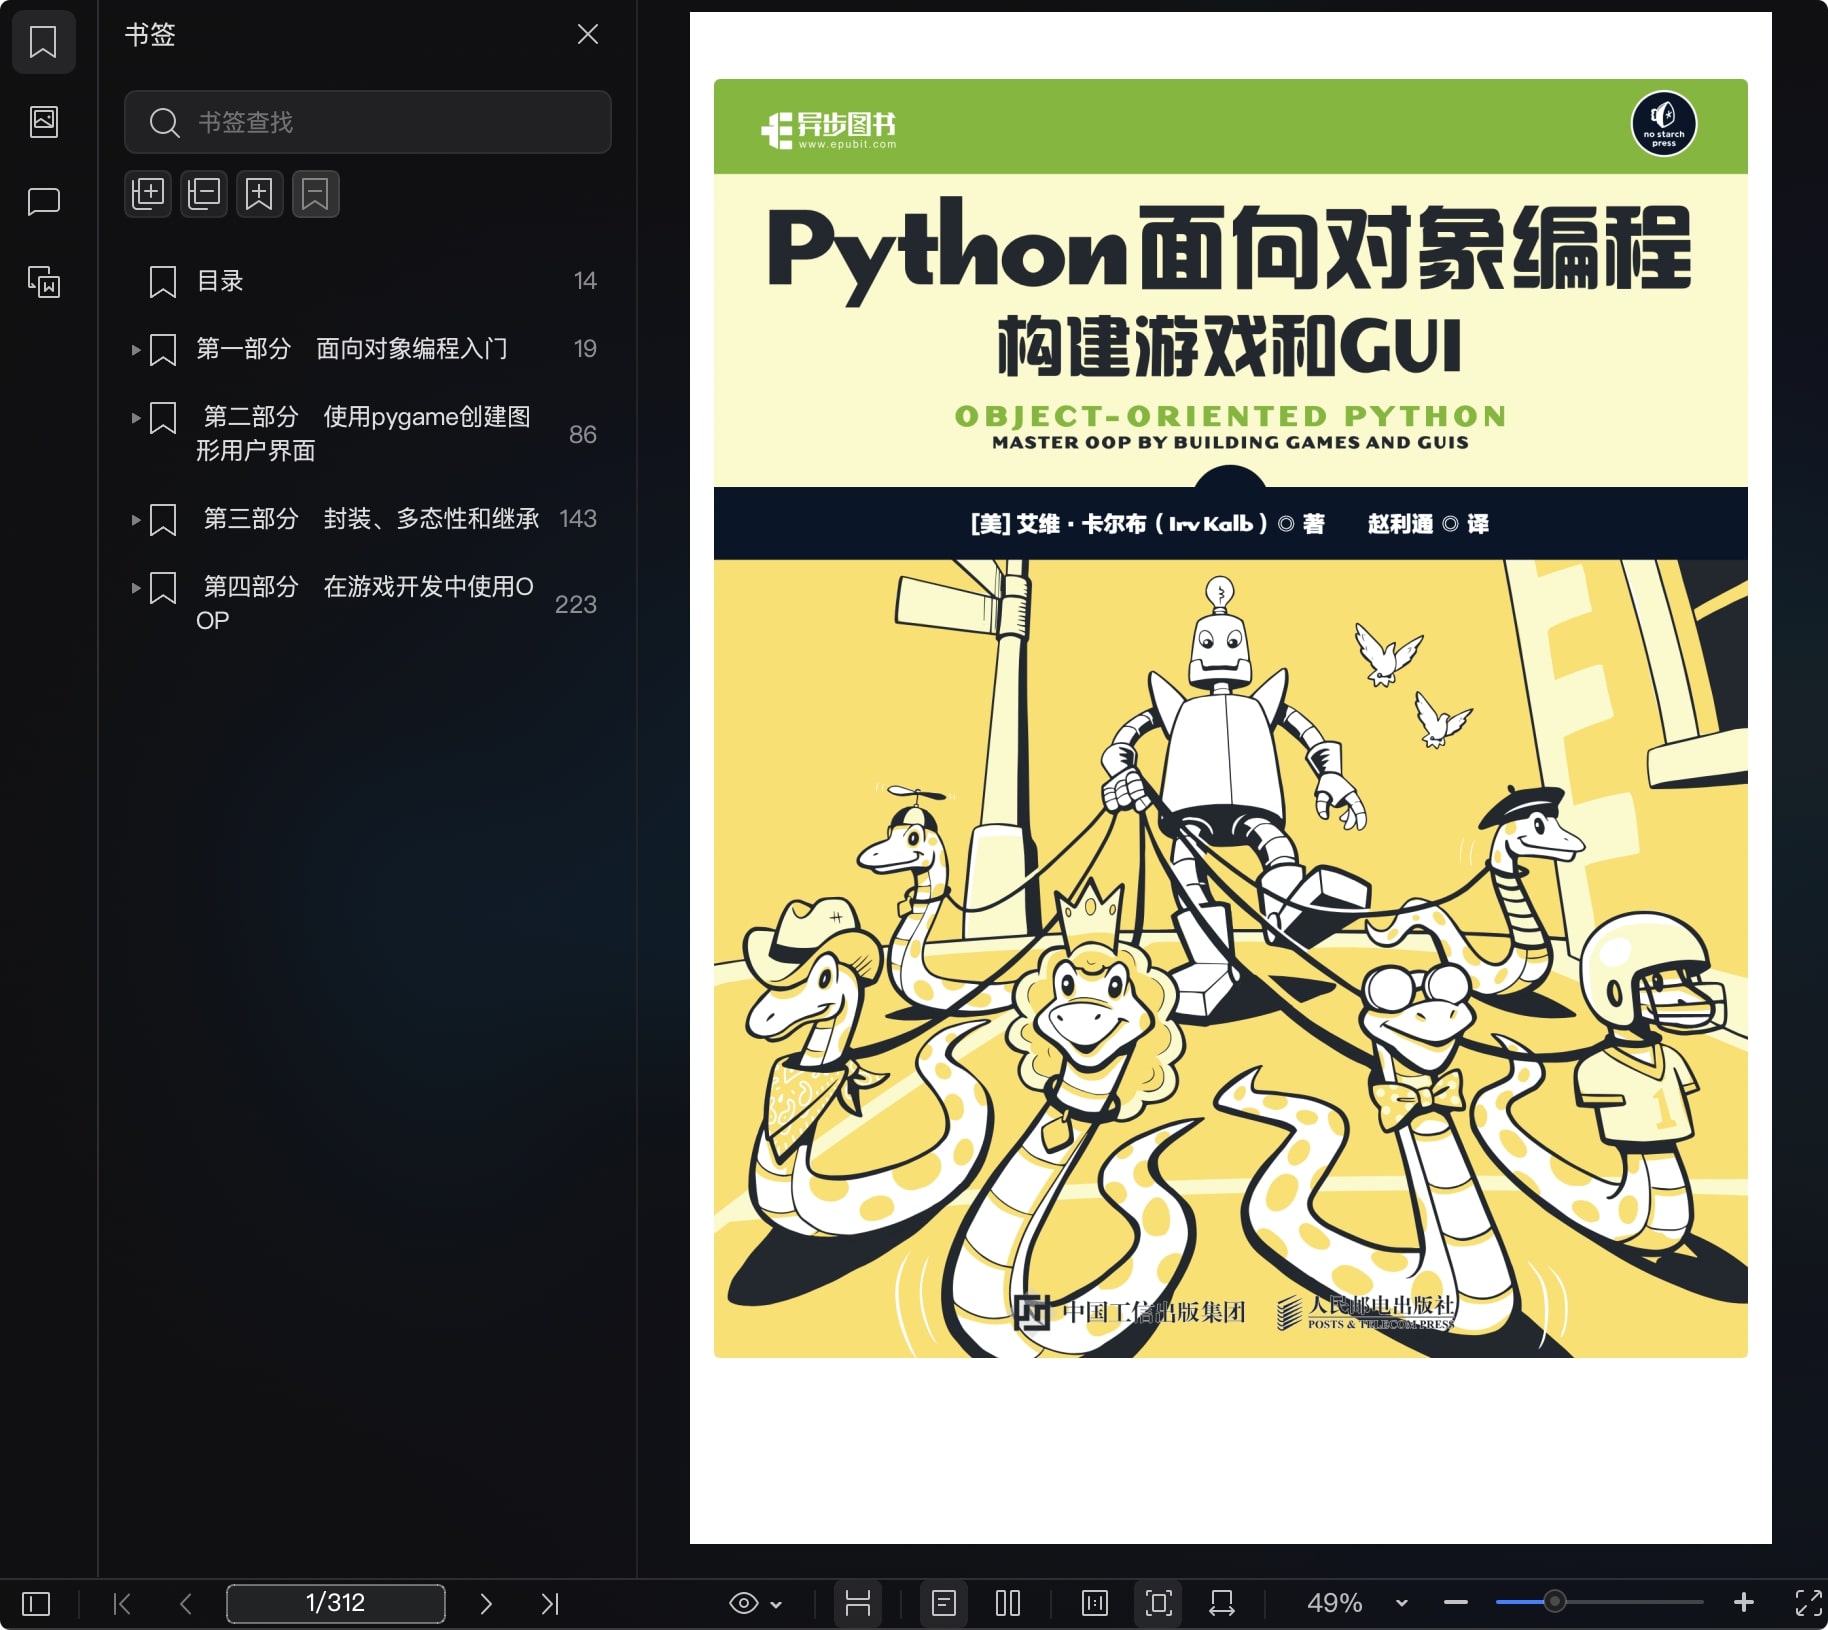Click page number 223 of 第四部分
The height and width of the screenshot is (1630, 1828).
coord(576,605)
